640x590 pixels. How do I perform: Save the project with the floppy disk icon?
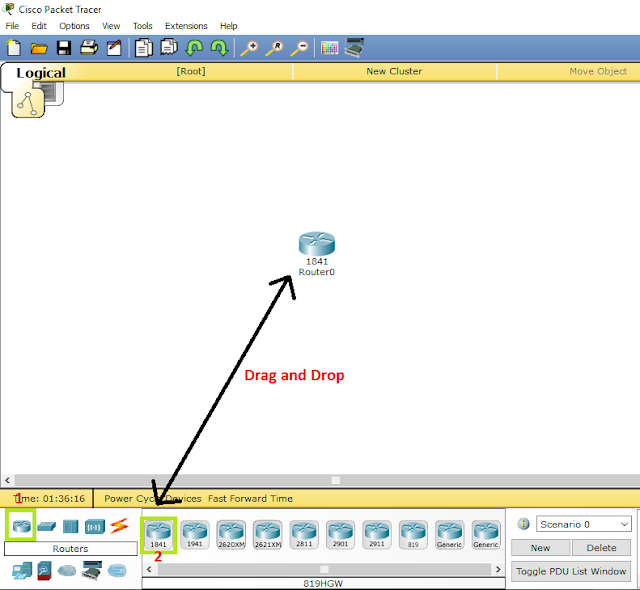(64, 48)
